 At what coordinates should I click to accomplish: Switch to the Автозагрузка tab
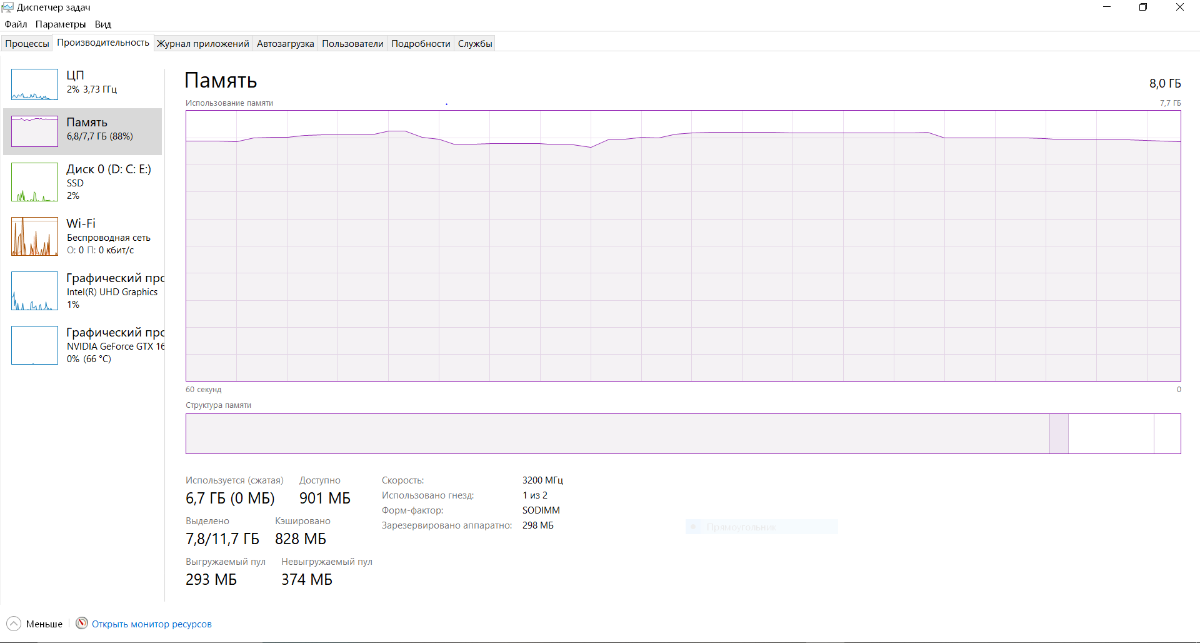tap(286, 44)
